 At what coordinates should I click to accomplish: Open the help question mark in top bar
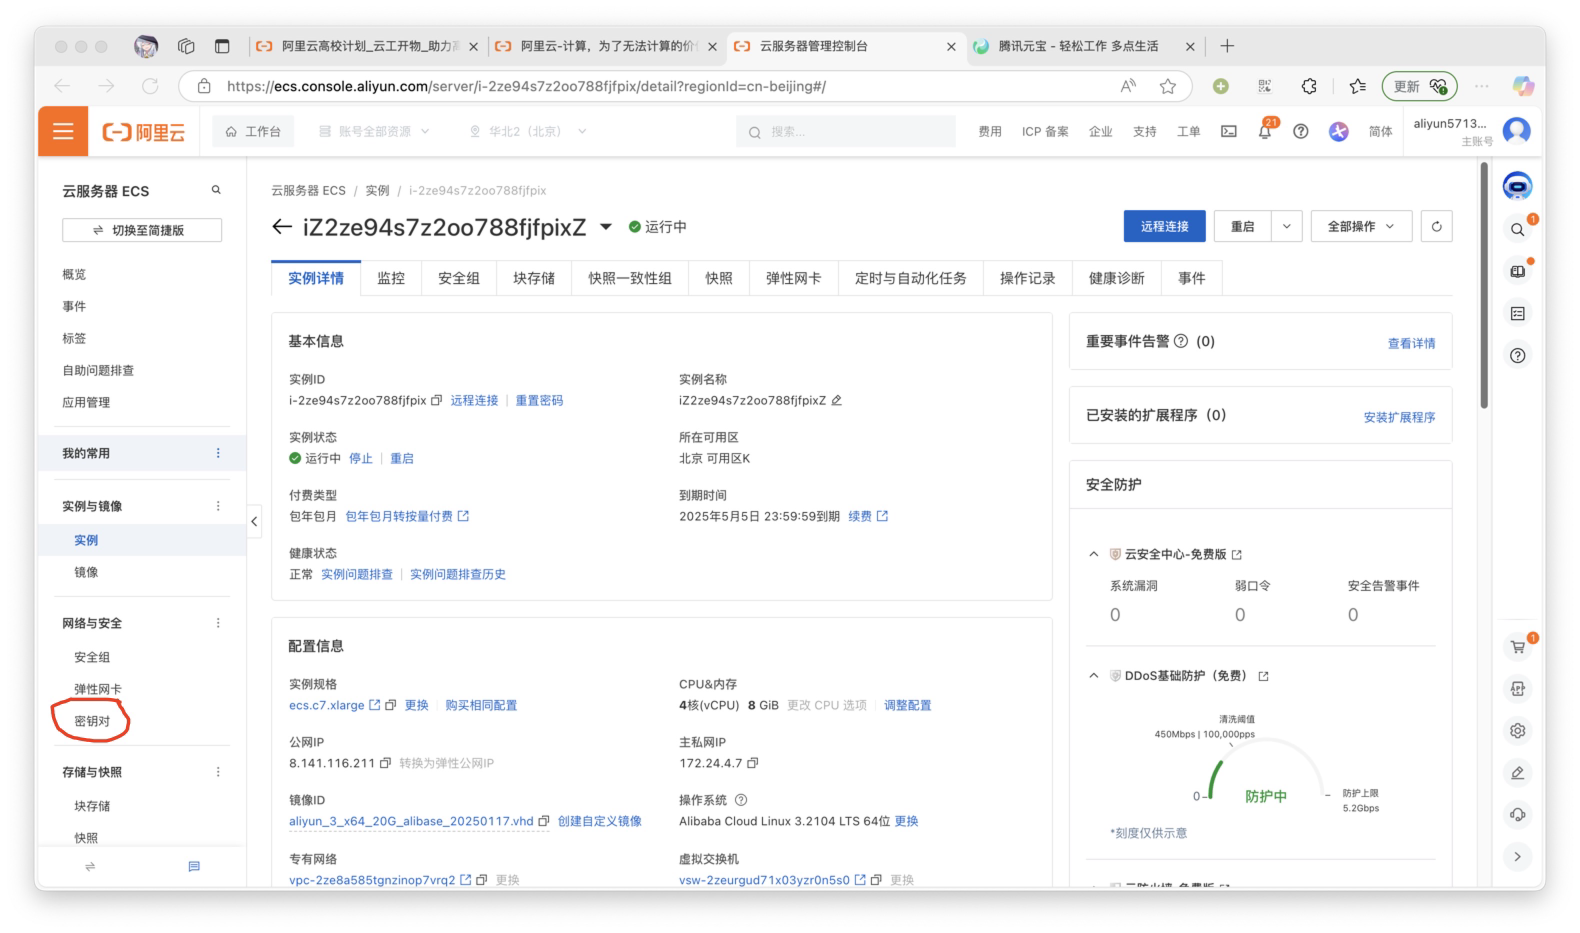tap(1300, 131)
